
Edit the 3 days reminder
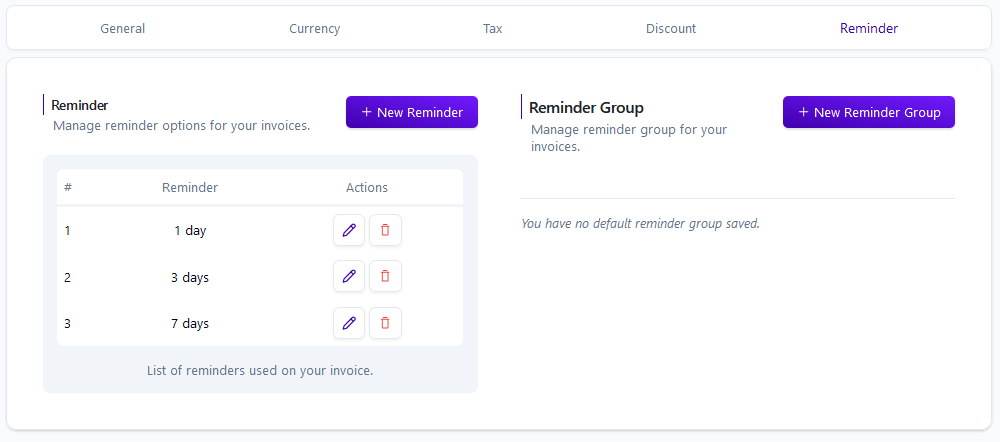349,276
